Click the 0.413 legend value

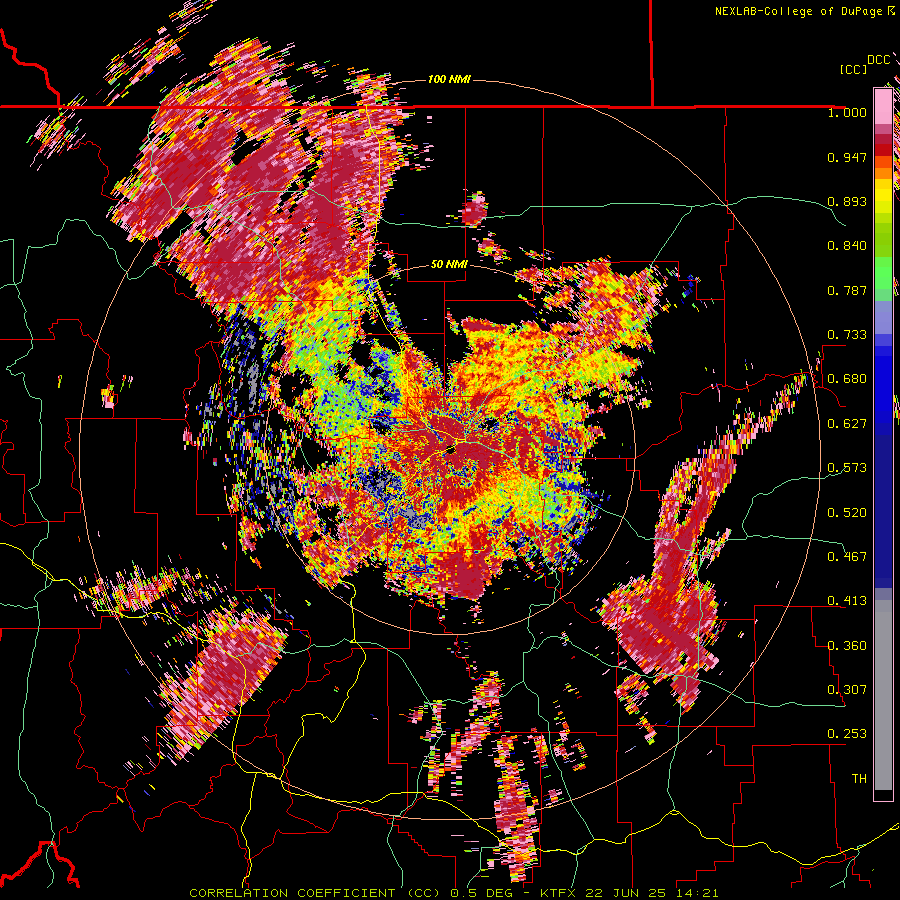tap(847, 601)
